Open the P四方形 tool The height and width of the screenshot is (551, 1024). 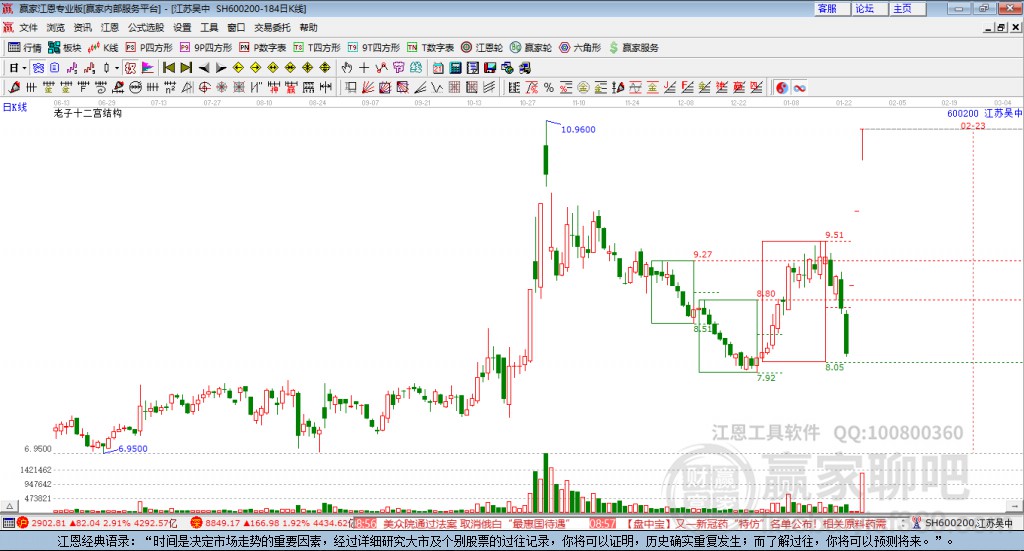point(149,48)
